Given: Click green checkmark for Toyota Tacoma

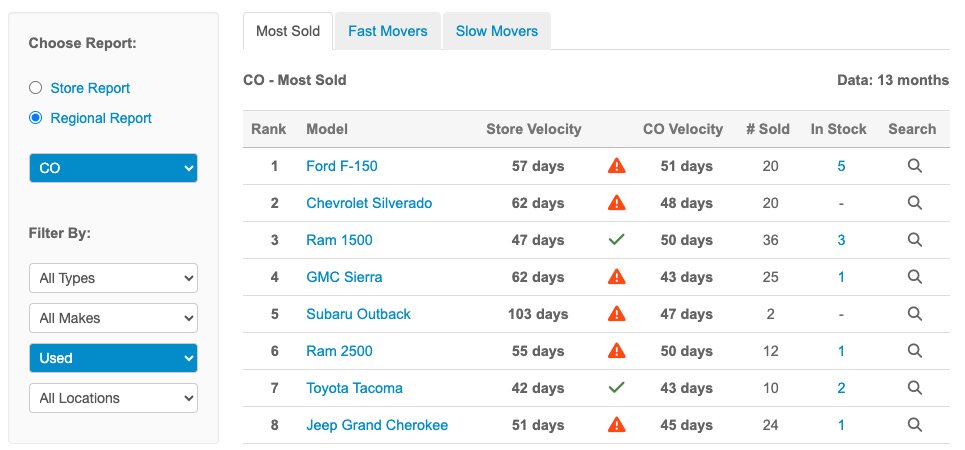Looking at the screenshot, I should pos(616,388).
